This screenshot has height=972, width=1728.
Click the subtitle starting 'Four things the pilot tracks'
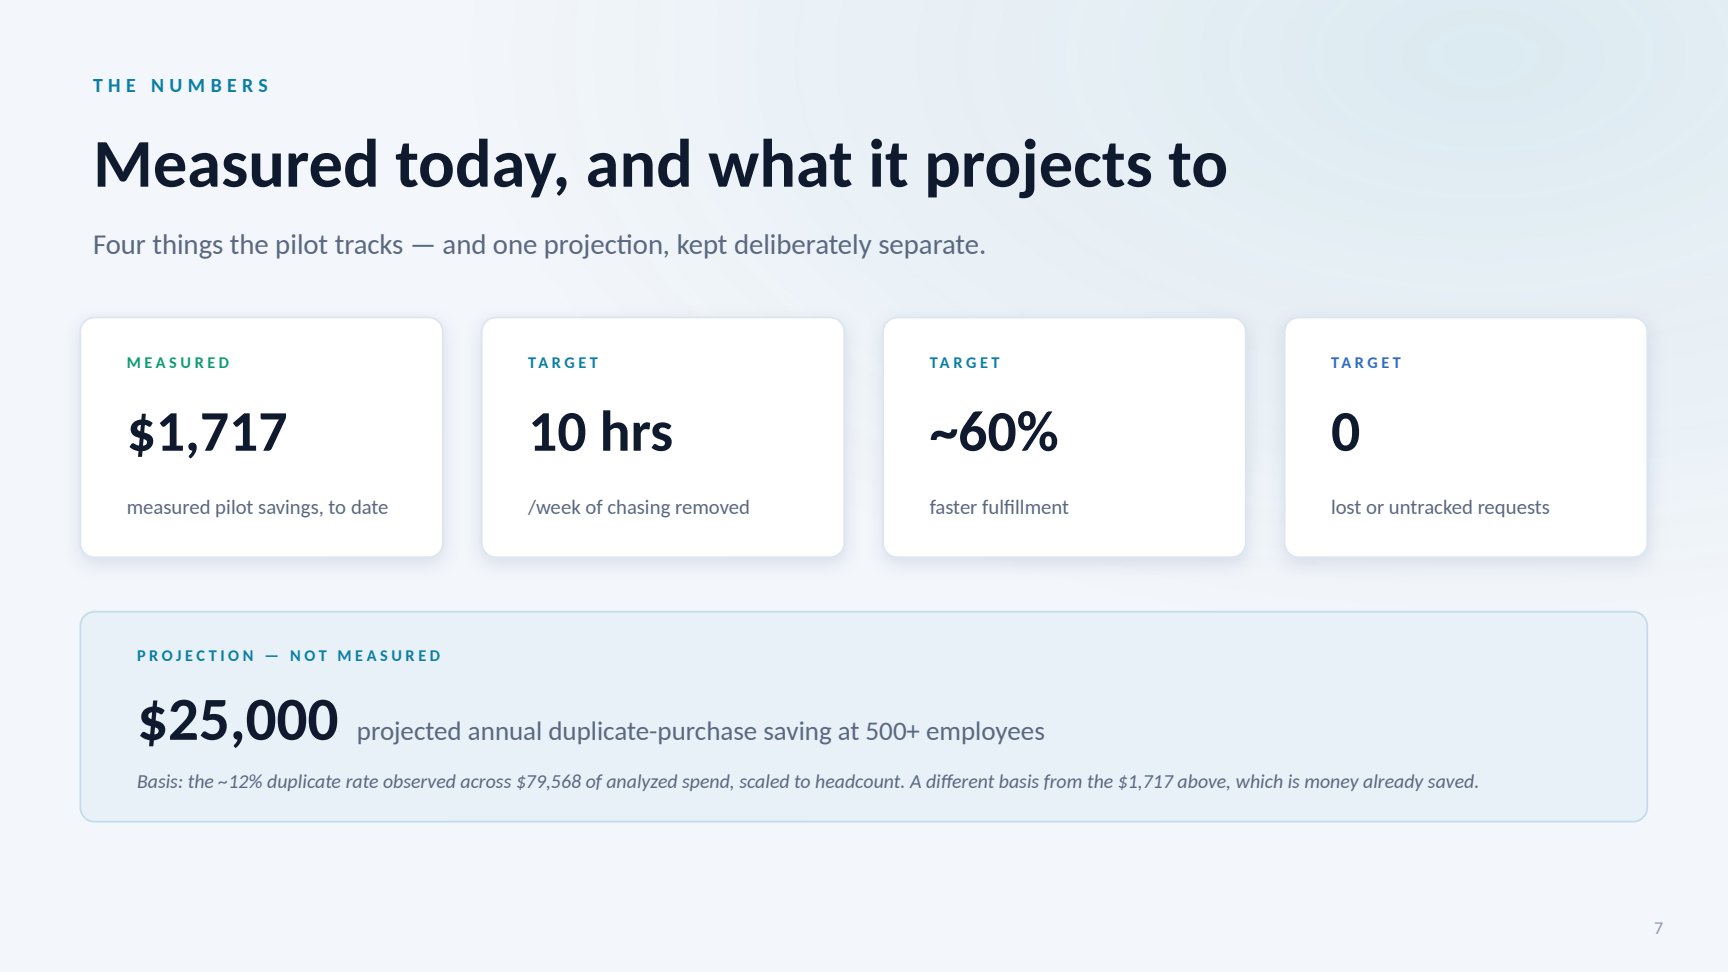pos(539,245)
